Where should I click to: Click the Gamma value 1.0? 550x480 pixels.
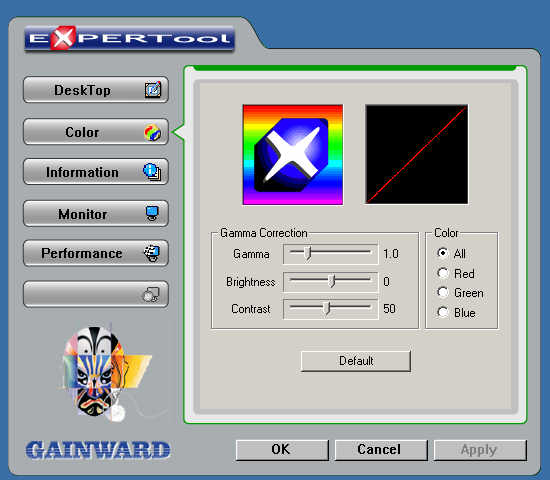point(391,254)
